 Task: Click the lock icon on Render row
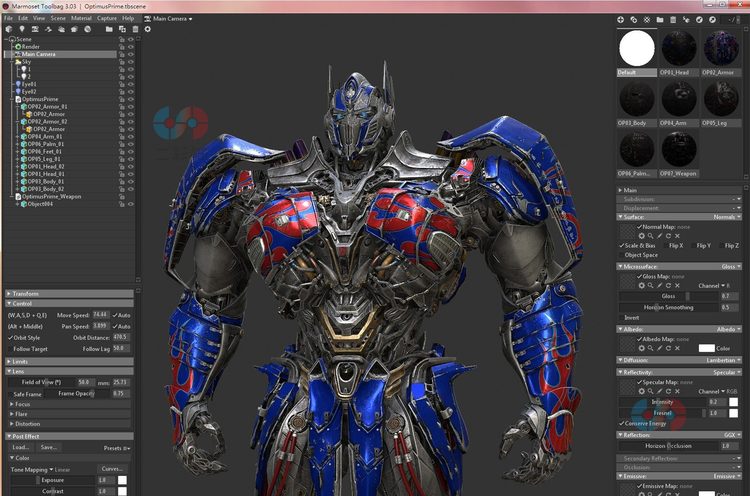(x=122, y=47)
